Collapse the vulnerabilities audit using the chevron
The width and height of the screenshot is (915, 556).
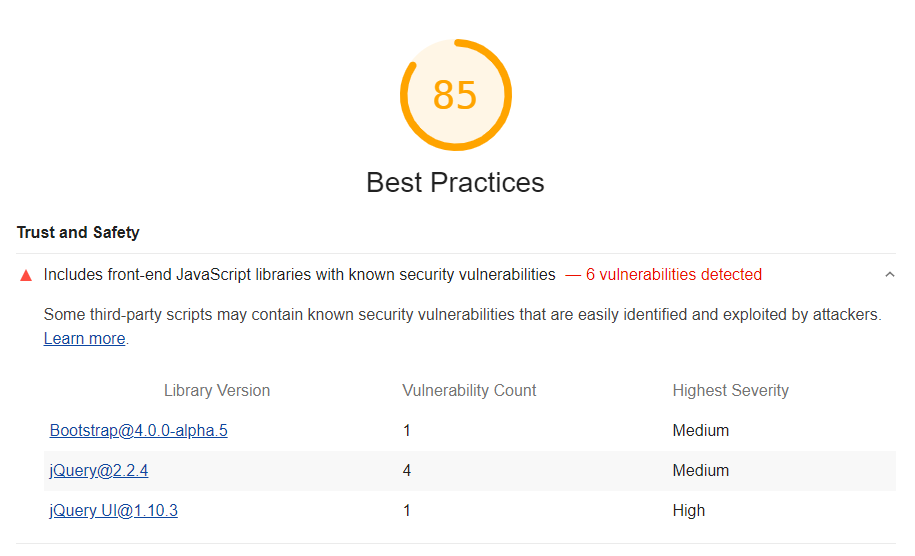tap(889, 275)
